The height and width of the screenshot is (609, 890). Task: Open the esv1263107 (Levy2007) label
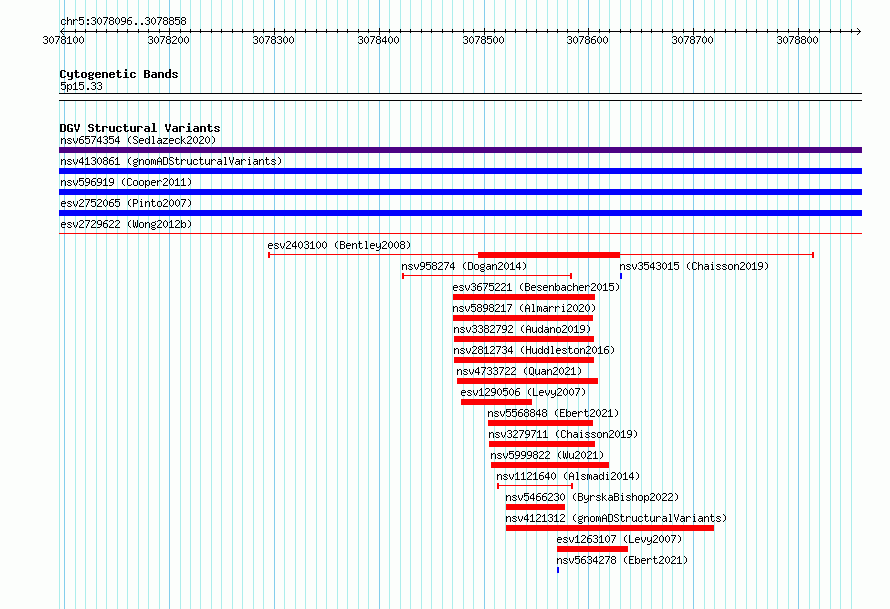point(619,539)
